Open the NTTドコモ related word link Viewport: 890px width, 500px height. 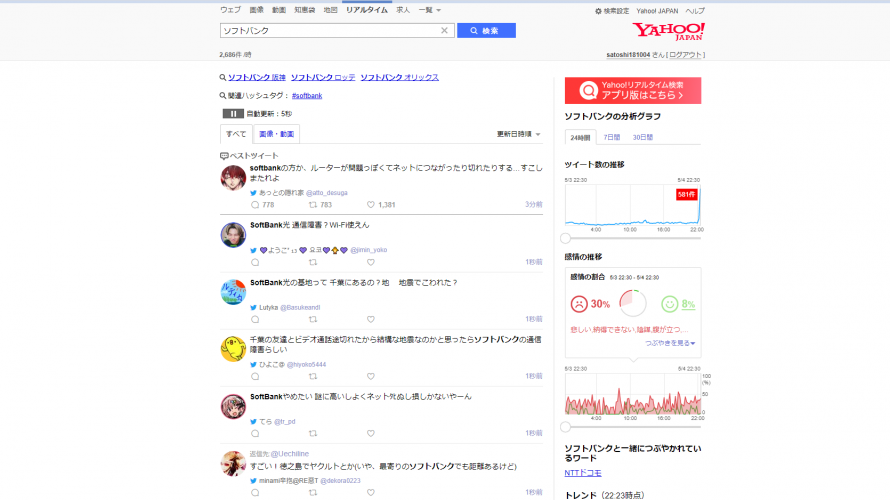pos(583,473)
